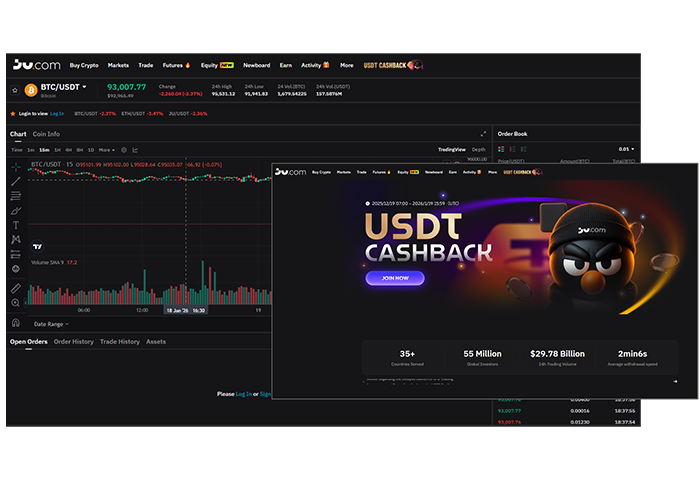The image size is (700, 480).
Task: Open chart indicators settings icon
Action: tap(127, 150)
